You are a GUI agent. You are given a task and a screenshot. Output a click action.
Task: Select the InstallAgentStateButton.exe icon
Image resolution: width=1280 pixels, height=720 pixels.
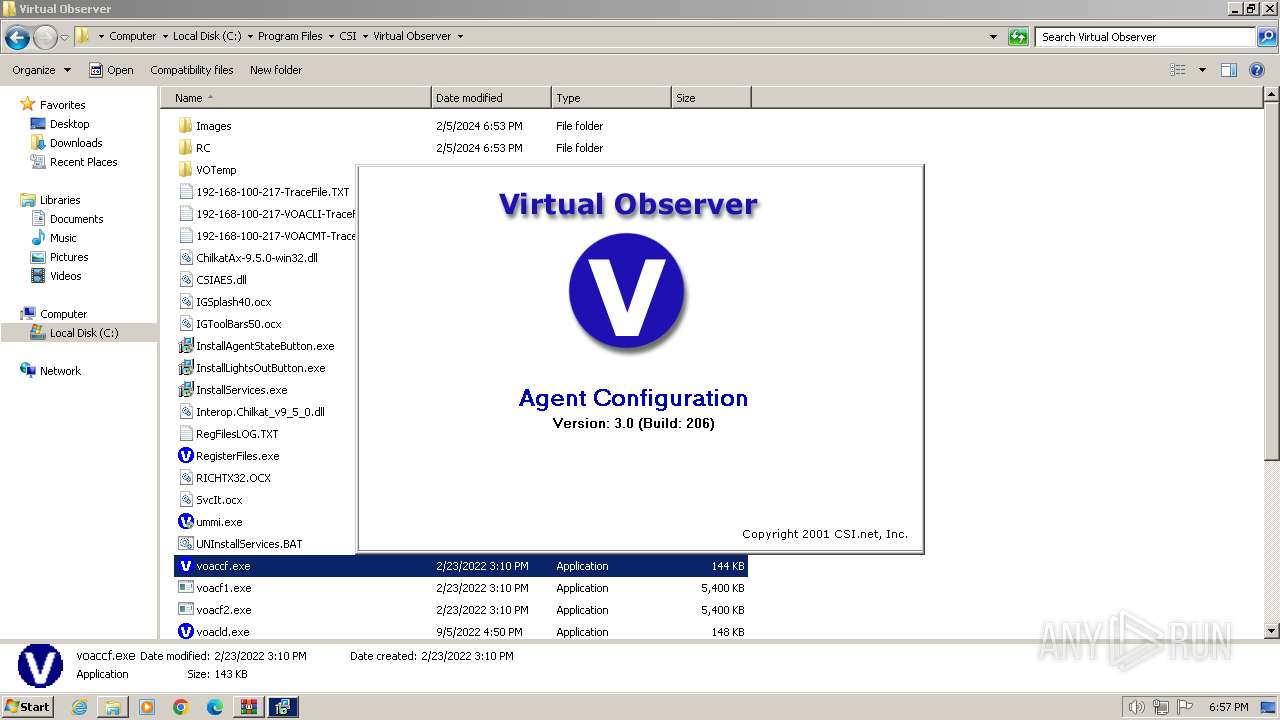(185, 346)
